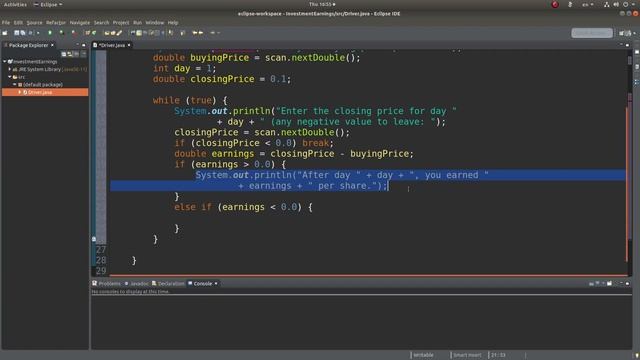Viewport: 640px width, 360px height.
Task: Click the New Java Package toolbar icon
Action: click(x=87, y=33)
